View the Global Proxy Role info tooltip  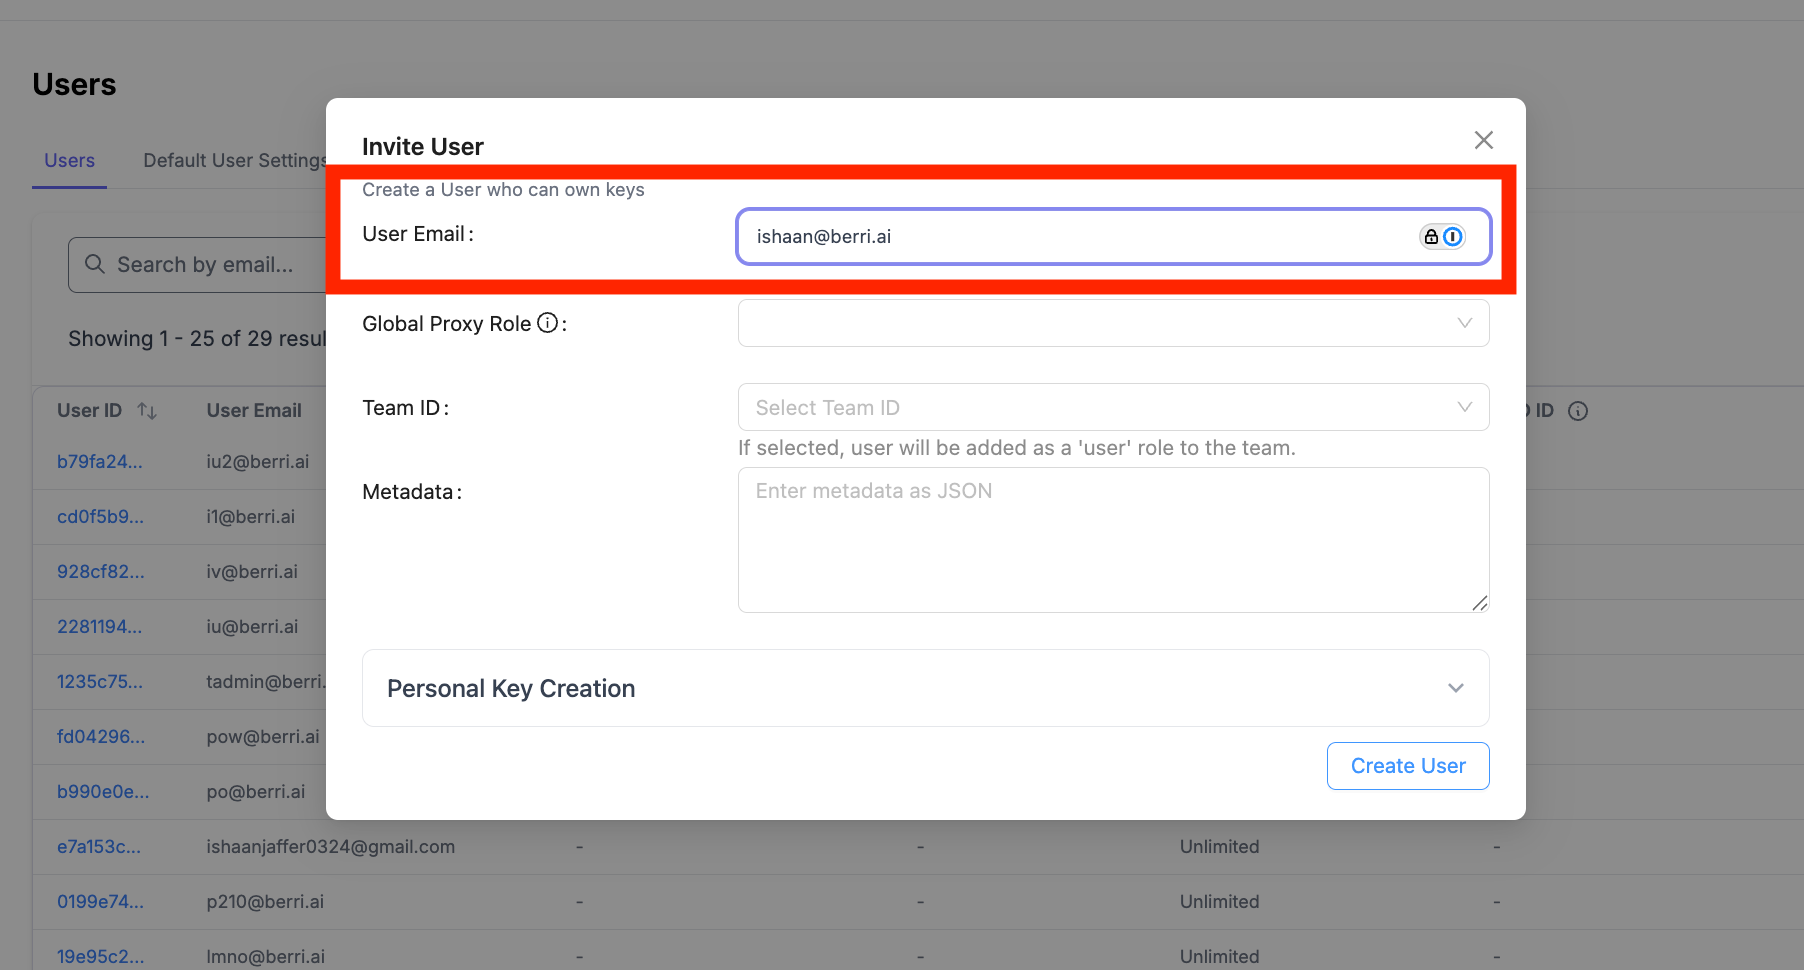pos(546,322)
